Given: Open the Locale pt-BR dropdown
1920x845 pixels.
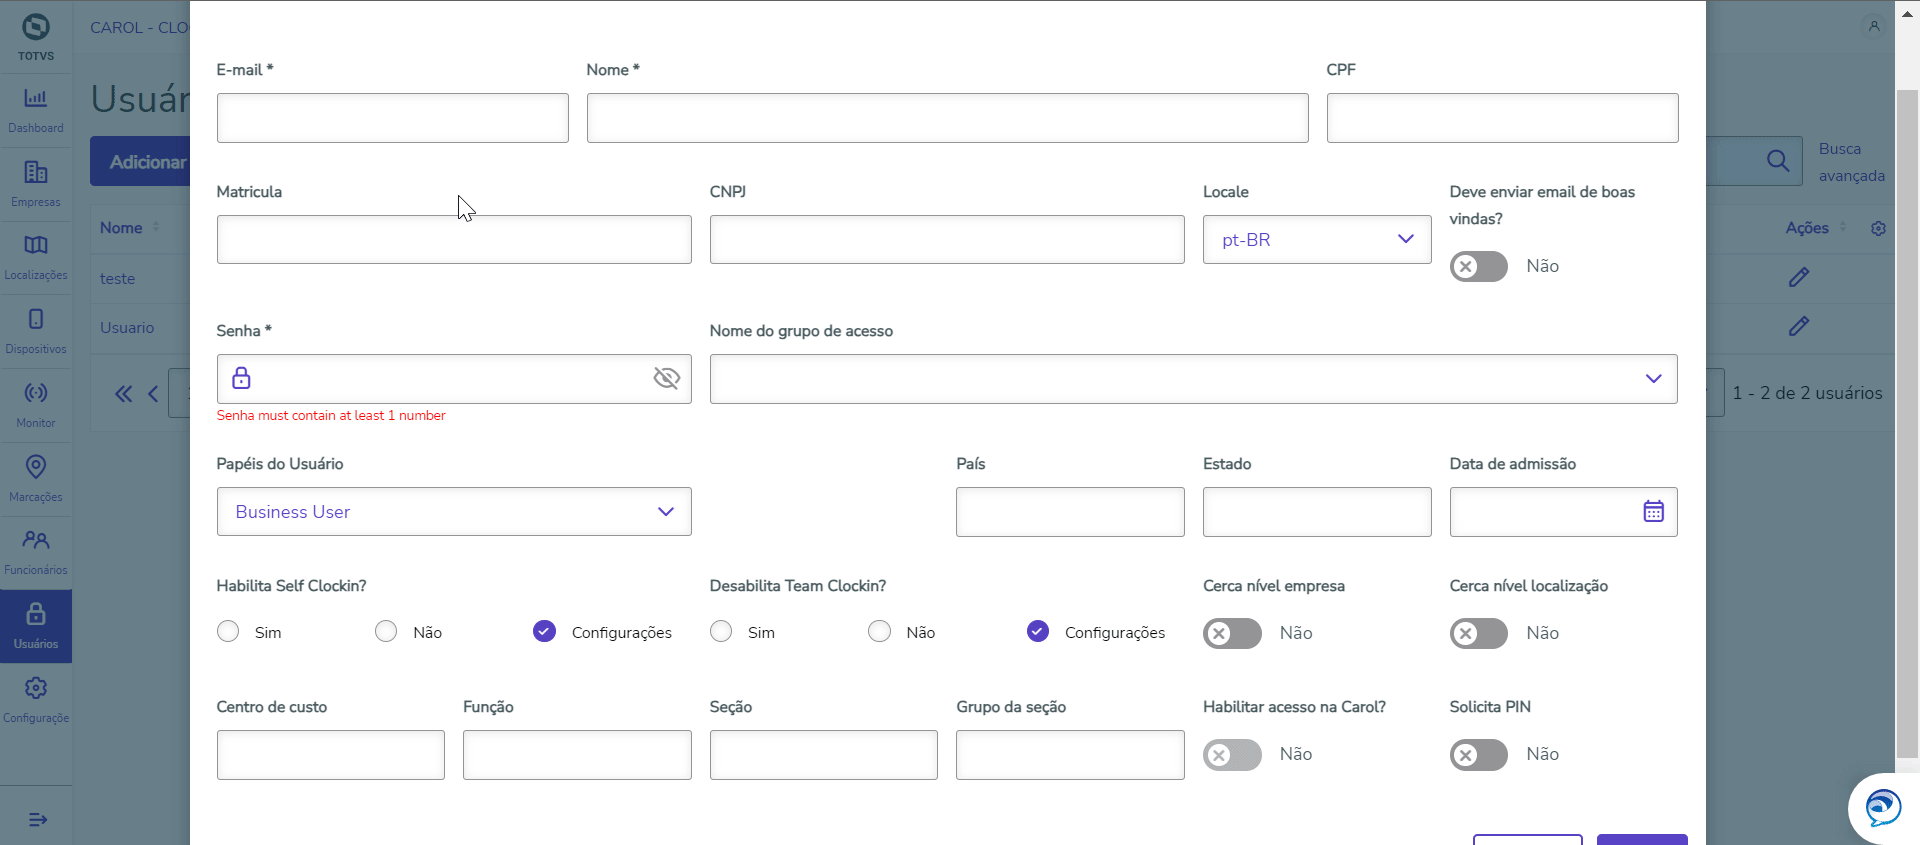Looking at the screenshot, I should [x=1316, y=240].
